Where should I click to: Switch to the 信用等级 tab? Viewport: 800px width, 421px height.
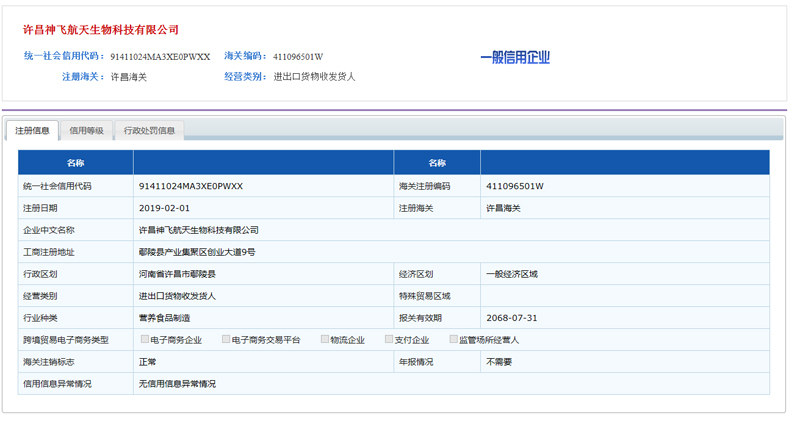[86, 131]
